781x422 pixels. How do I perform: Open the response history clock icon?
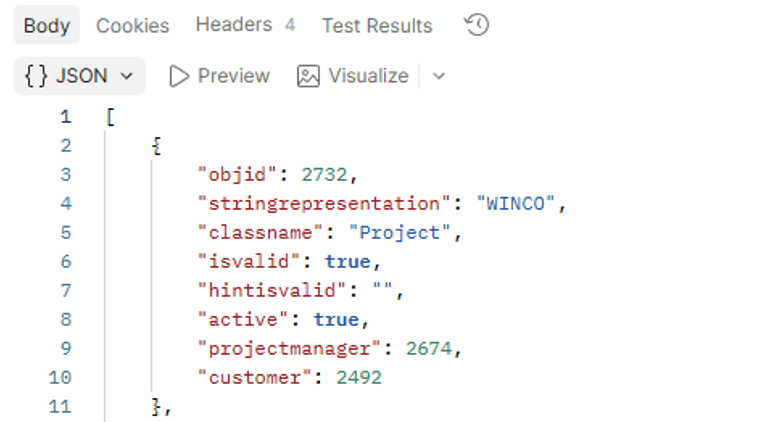477,25
